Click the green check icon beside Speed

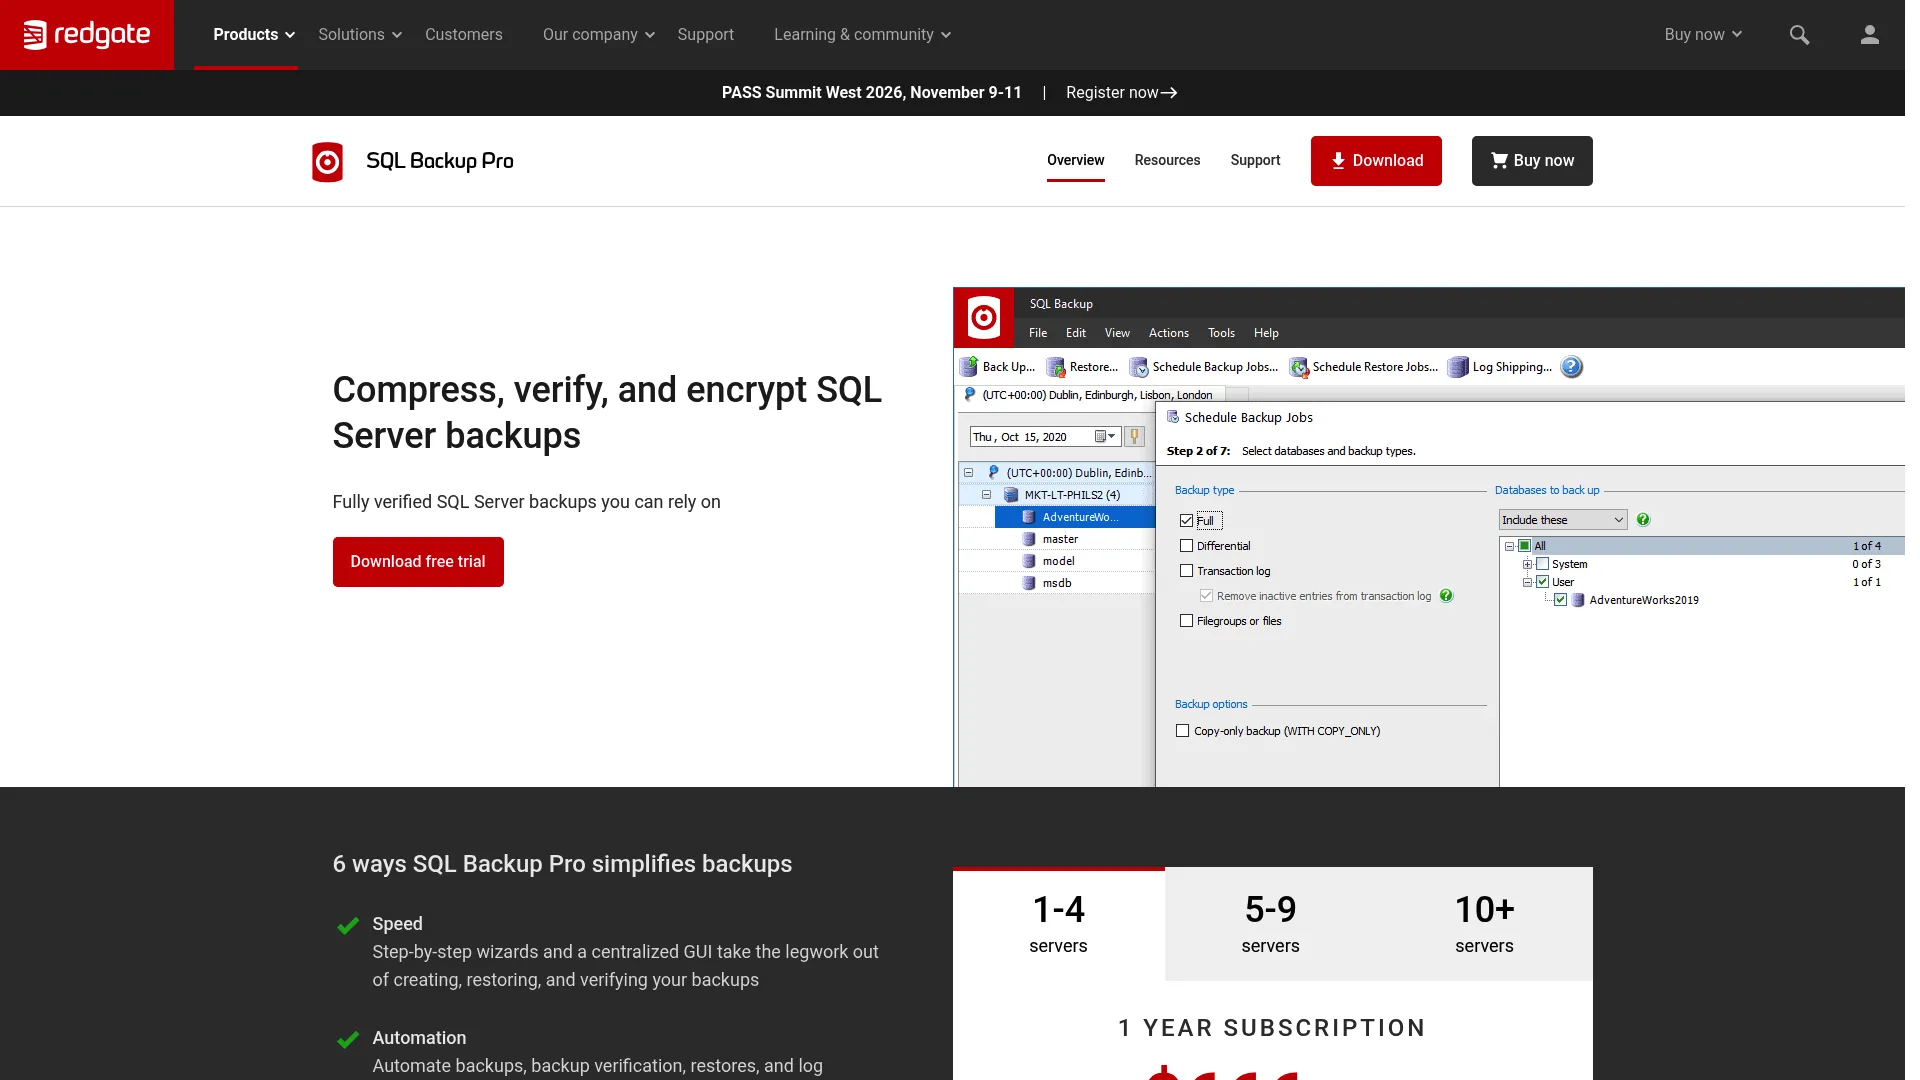point(348,926)
